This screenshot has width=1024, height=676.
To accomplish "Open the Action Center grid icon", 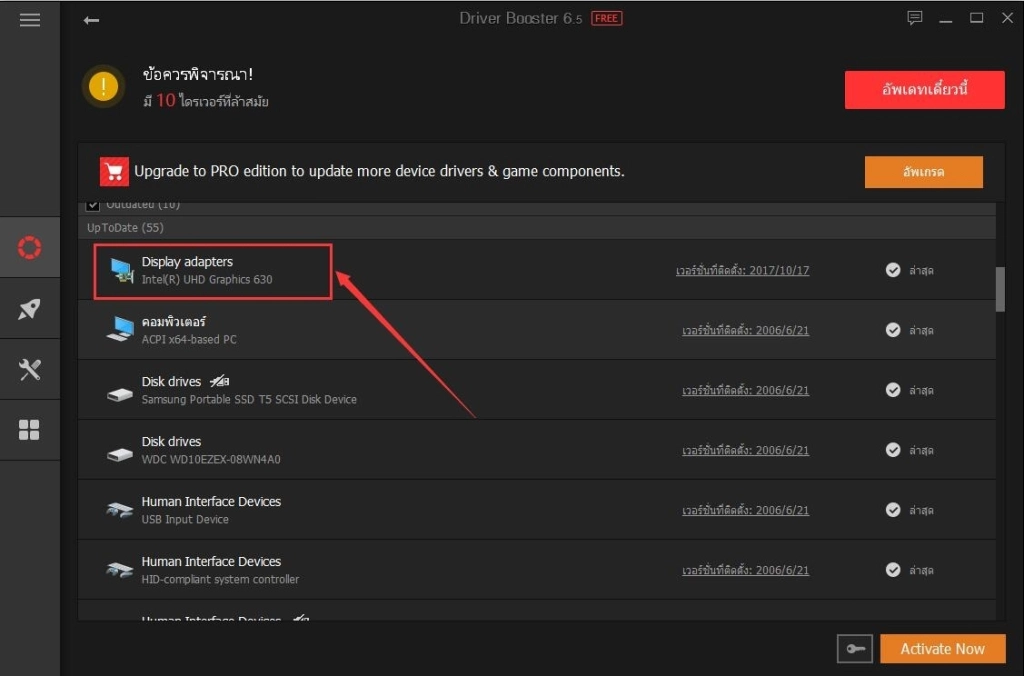I will point(29,430).
